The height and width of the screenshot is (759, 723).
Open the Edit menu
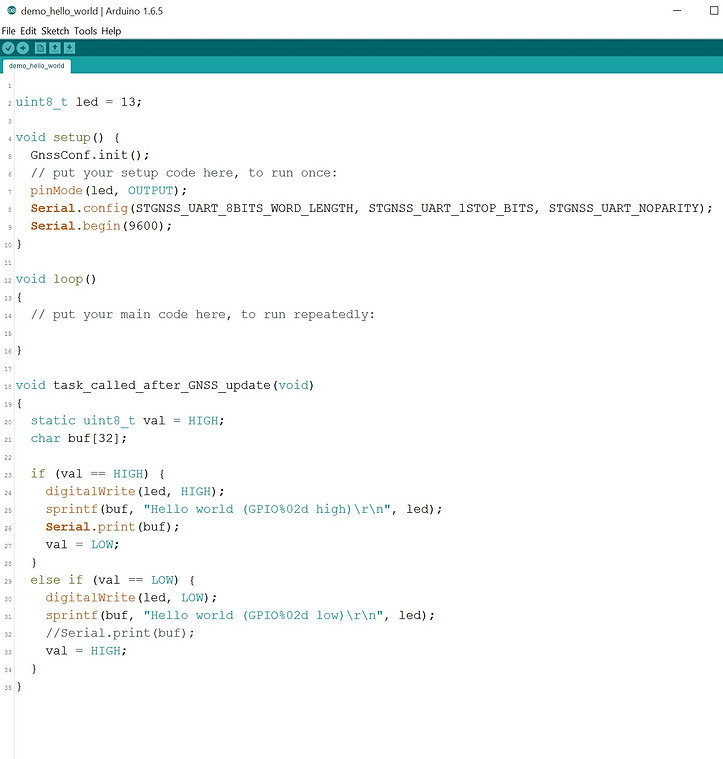[x=28, y=31]
